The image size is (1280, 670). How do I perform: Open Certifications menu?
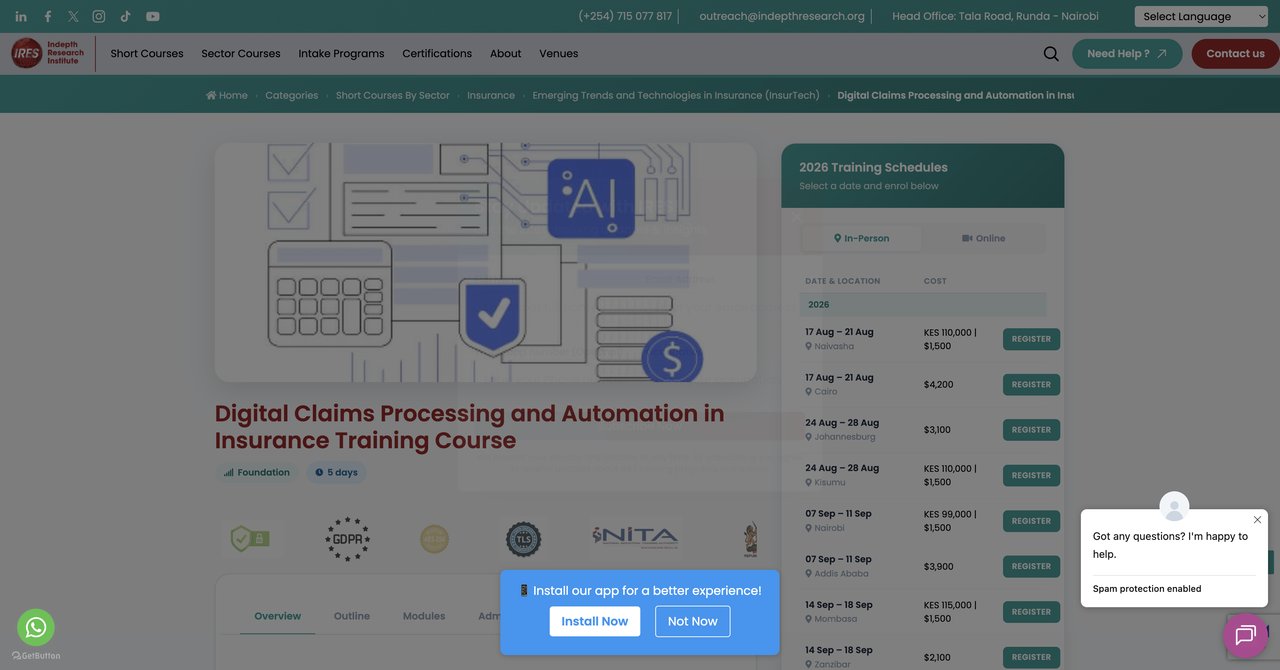437,54
